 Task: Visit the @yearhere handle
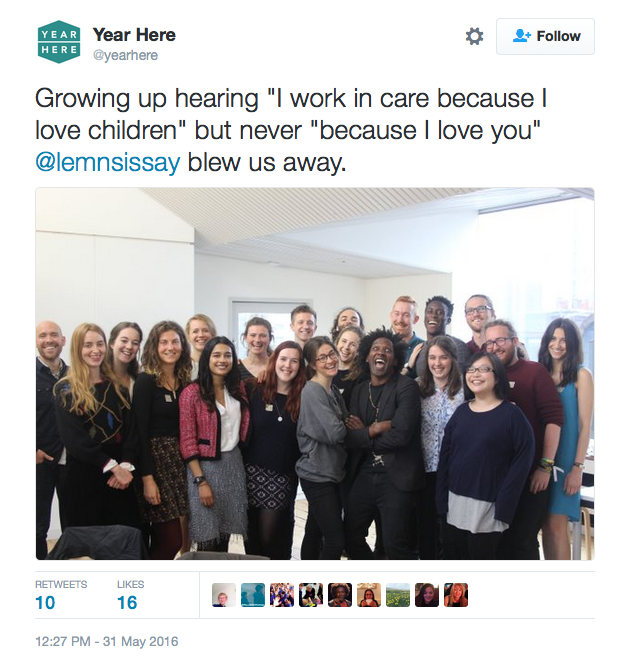[x=125, y=55]
